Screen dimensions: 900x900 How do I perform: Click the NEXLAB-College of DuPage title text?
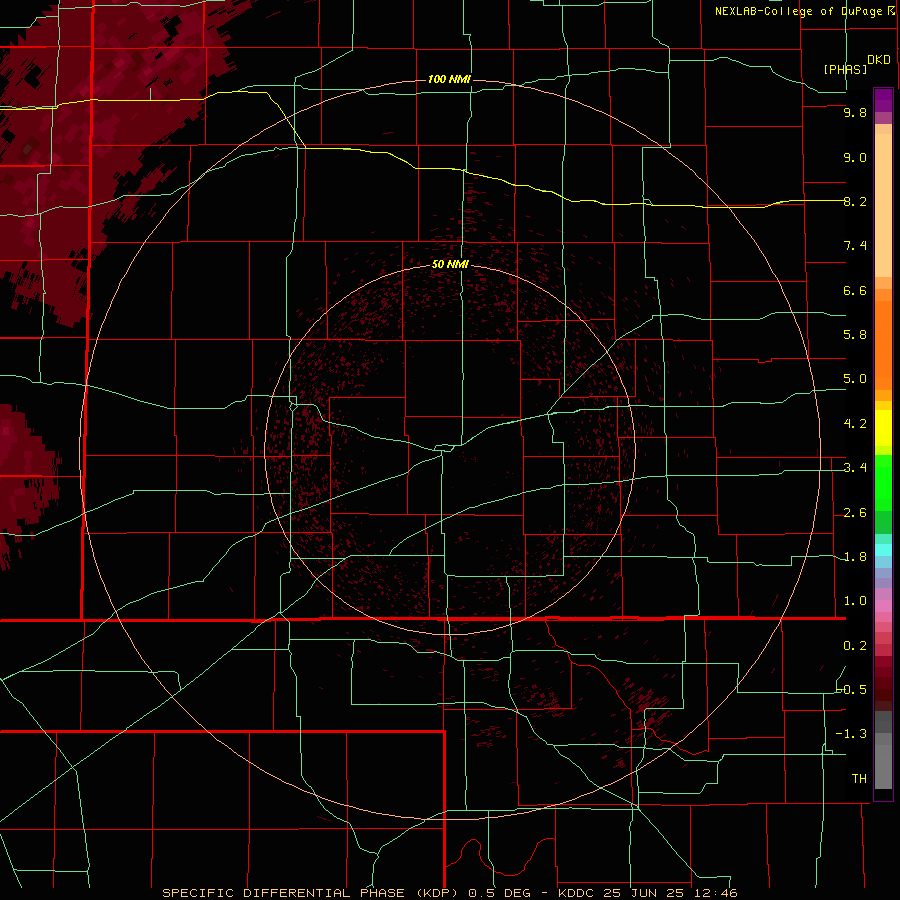pyautogui.click(x=798, y=11)
